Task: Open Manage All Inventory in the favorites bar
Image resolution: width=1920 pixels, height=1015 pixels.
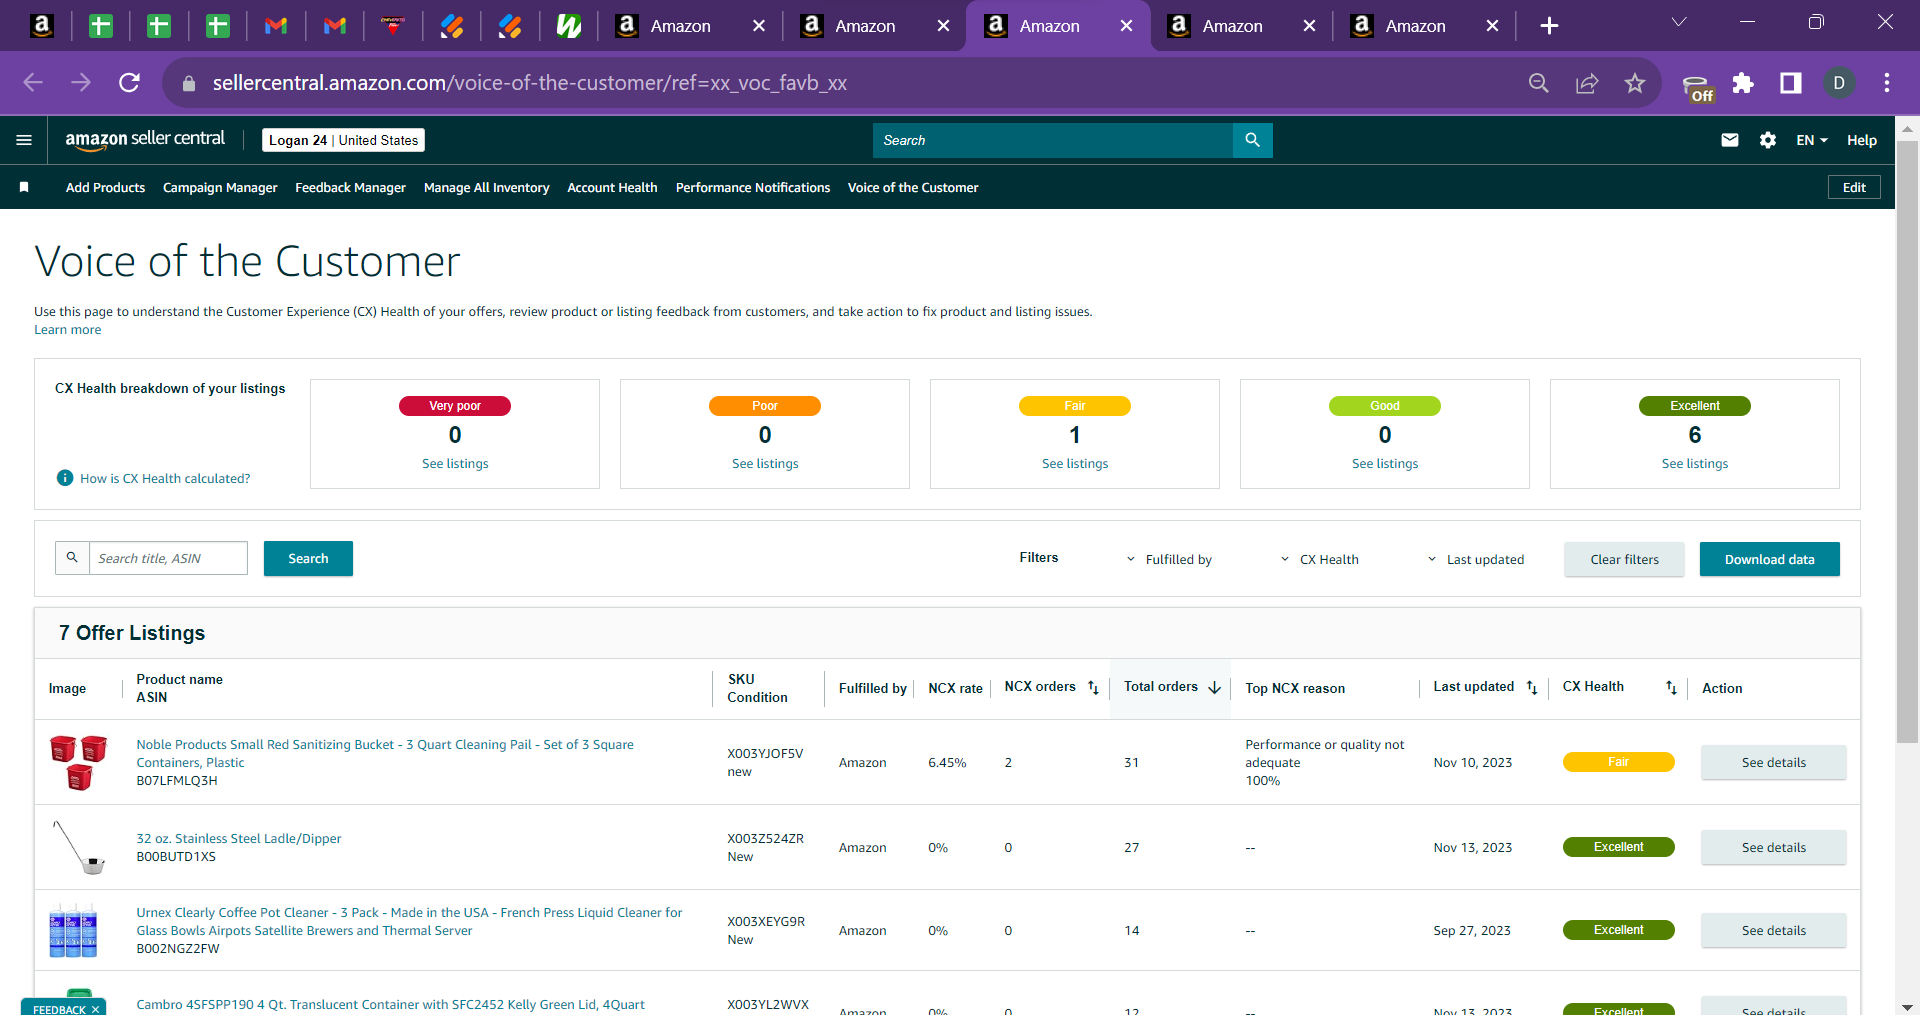Action: tap(486, 187)
